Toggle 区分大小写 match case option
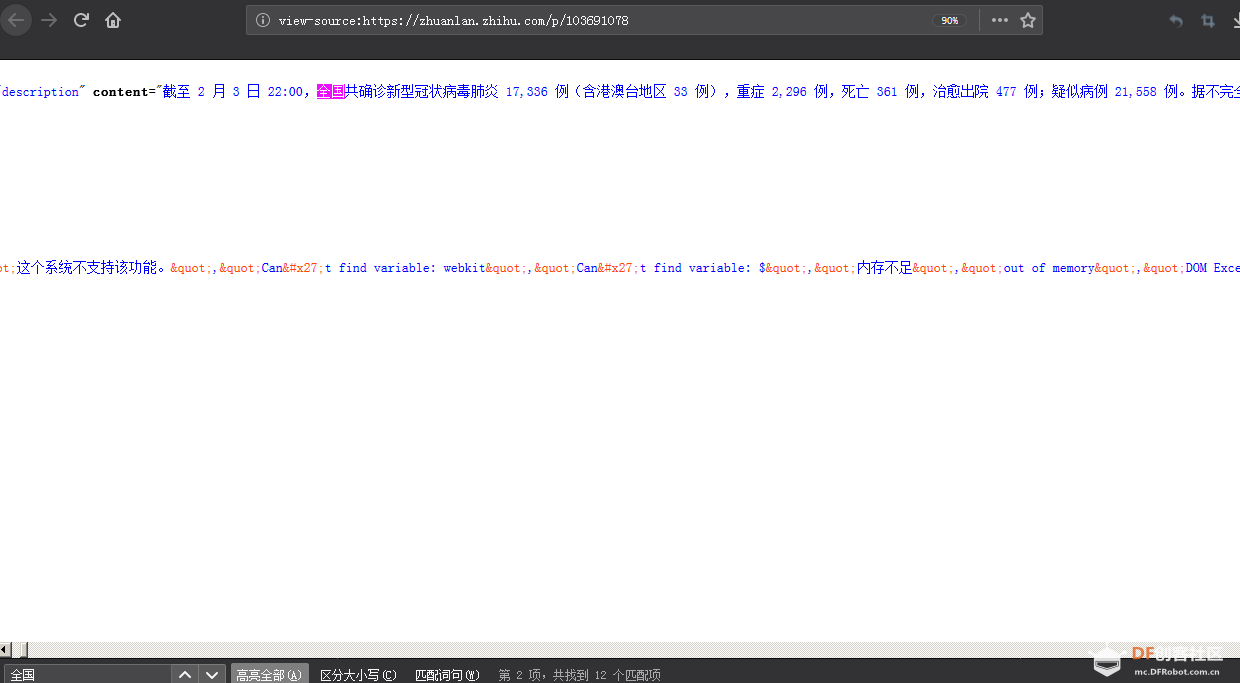Screen dimensions: 1240x683 (x=358, y=675)
